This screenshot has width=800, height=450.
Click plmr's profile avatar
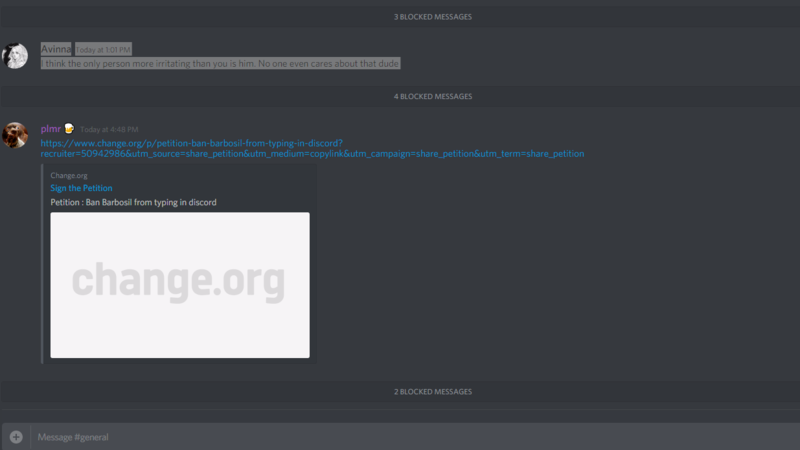(15, 135)
